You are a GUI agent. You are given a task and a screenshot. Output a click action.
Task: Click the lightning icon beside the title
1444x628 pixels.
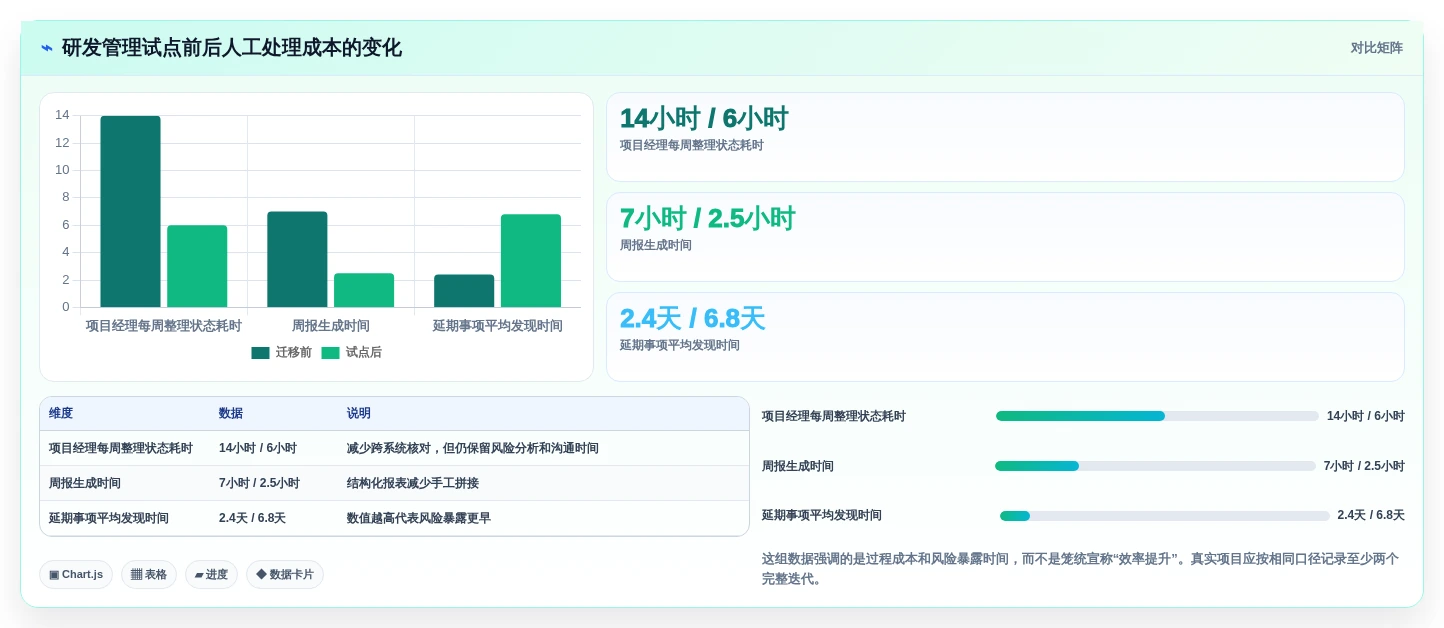click(47, 48)
